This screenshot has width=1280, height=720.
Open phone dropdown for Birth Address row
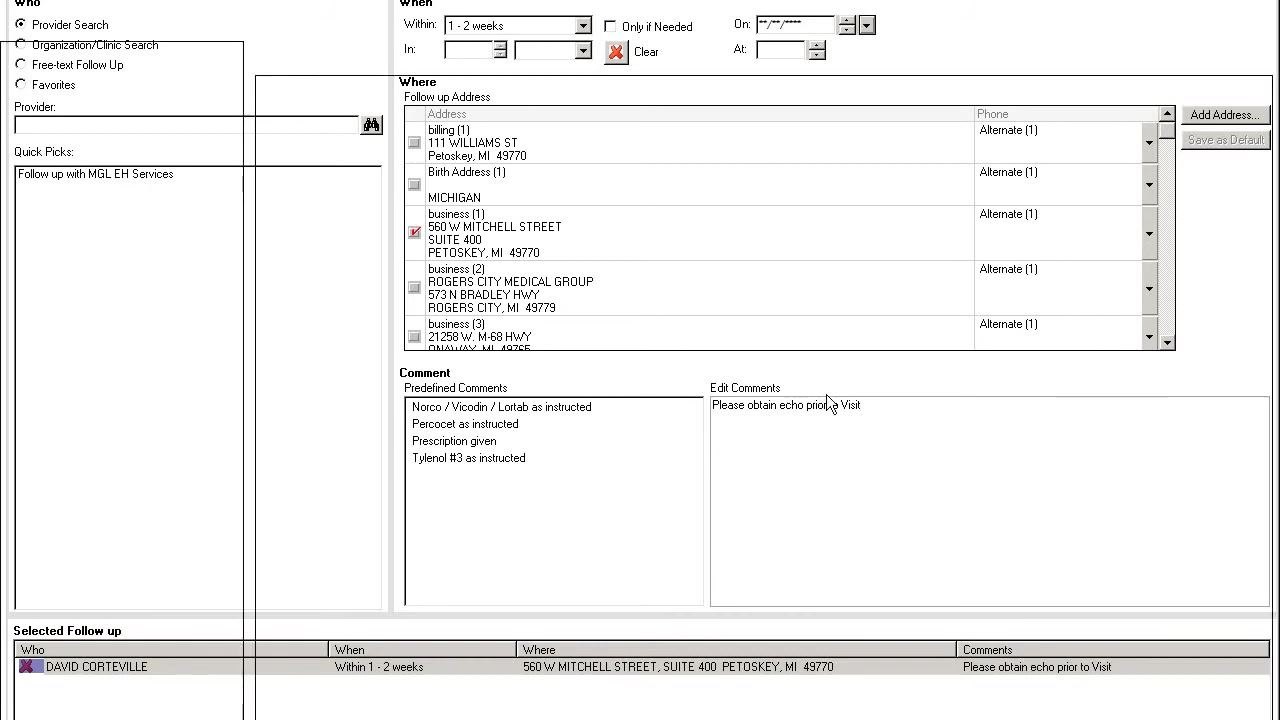pyautogui.click(x=1149, y=185)
